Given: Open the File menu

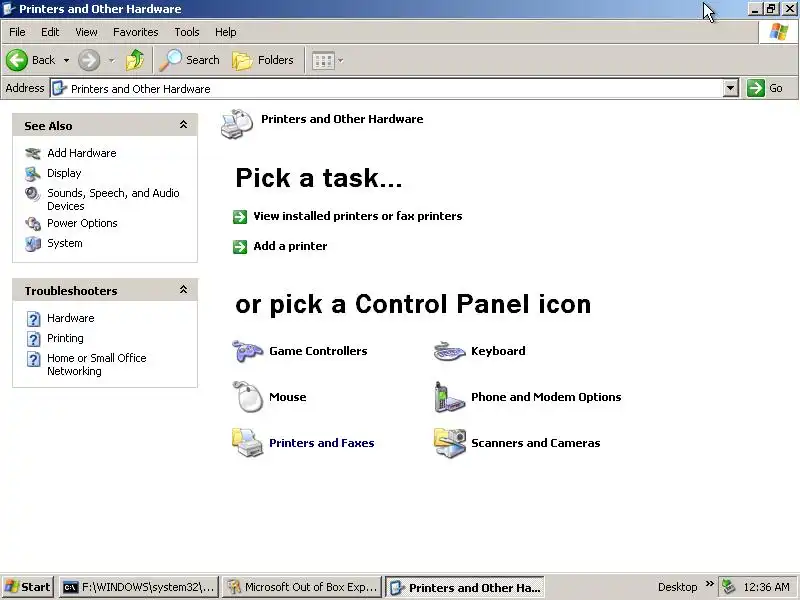Looking at the screenshot, I should [x=17, y=32].
